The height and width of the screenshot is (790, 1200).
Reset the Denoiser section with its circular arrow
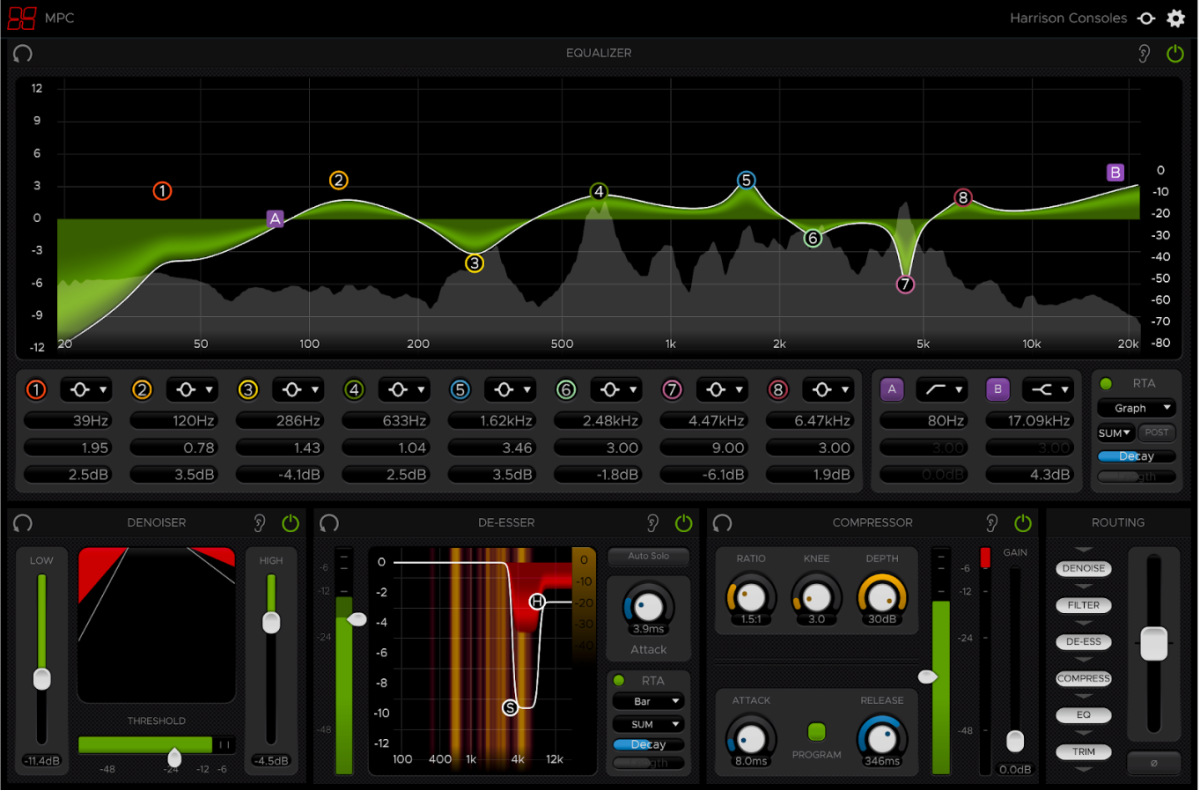(x=22, y=522)
